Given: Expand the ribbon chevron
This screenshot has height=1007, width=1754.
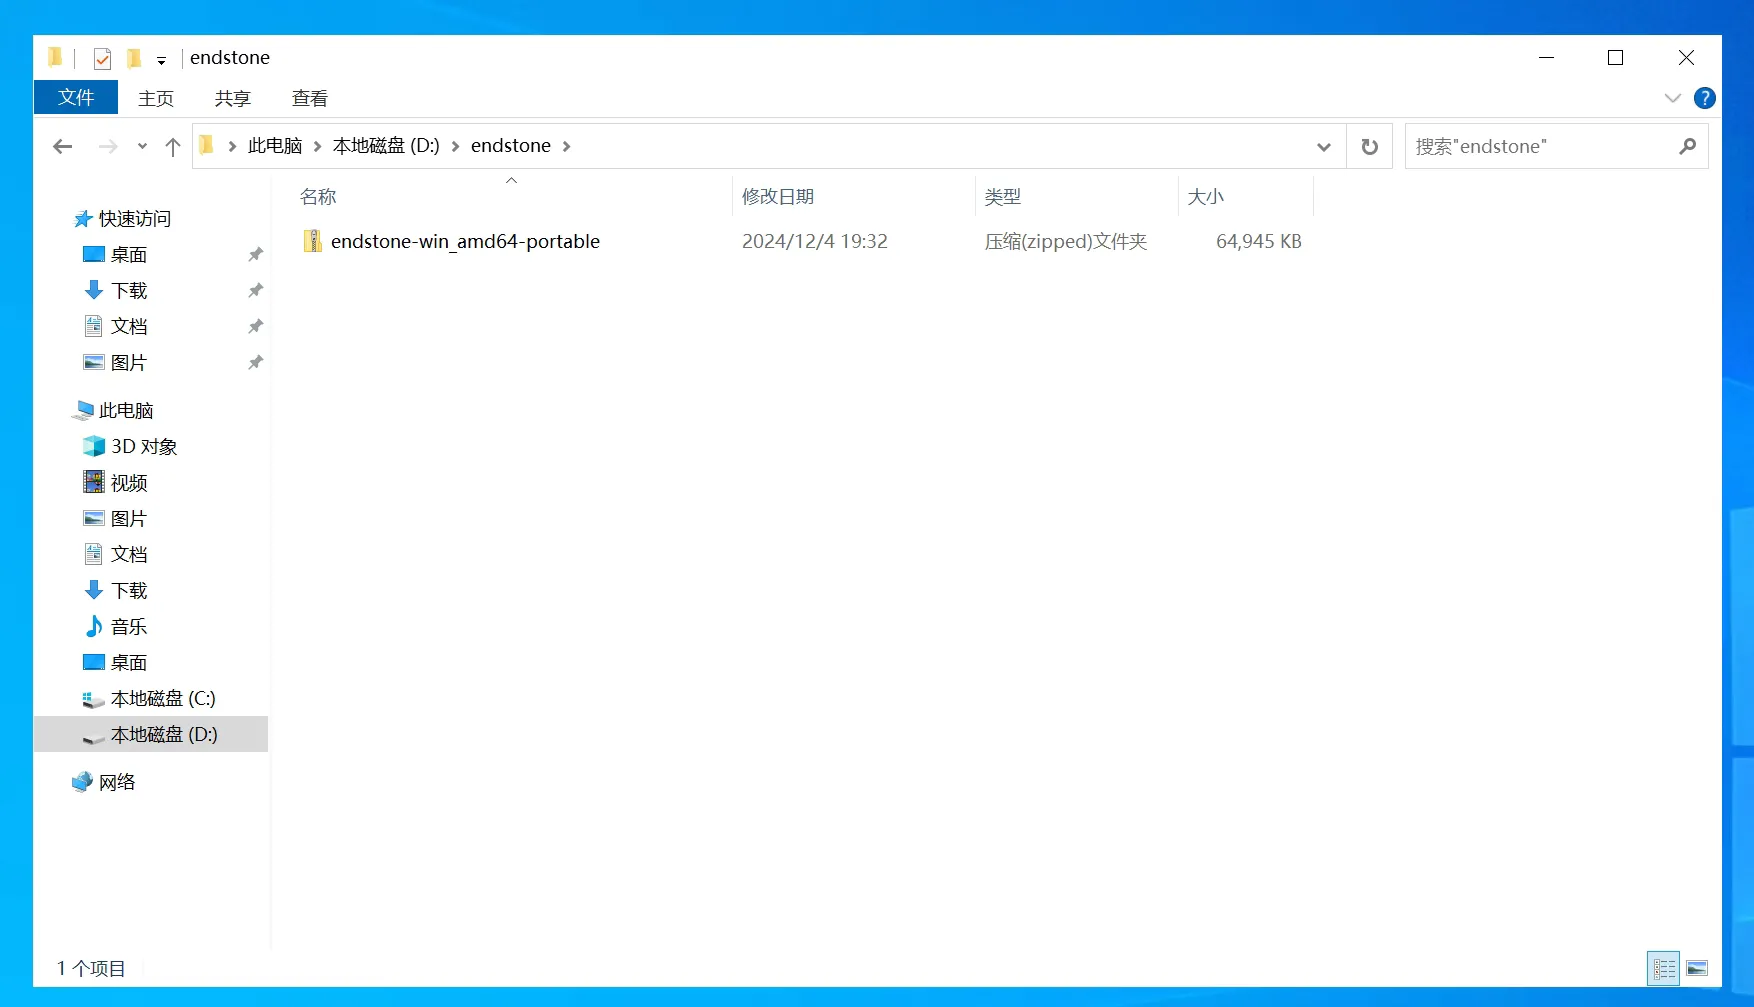Looking at the screenshot, I should click(1672, 98).
